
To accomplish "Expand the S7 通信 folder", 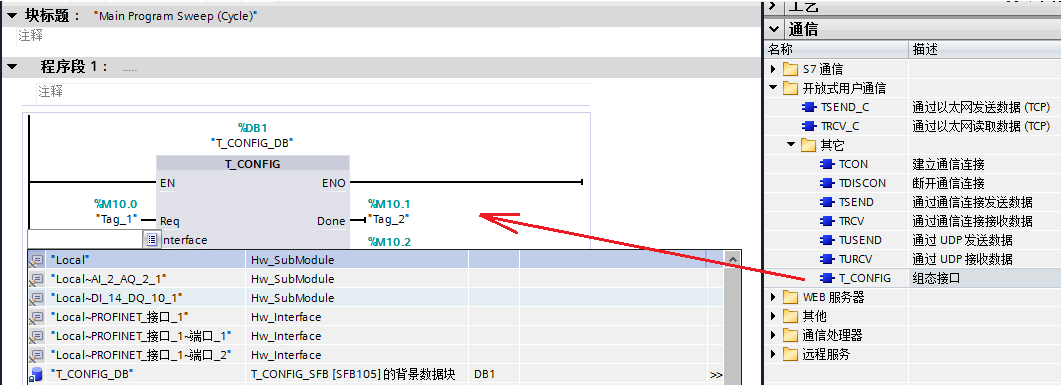I will (773, 69).
